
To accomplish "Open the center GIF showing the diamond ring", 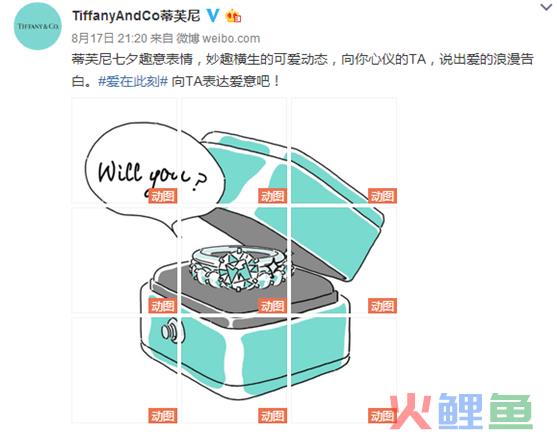I will [x=234, y=261].
